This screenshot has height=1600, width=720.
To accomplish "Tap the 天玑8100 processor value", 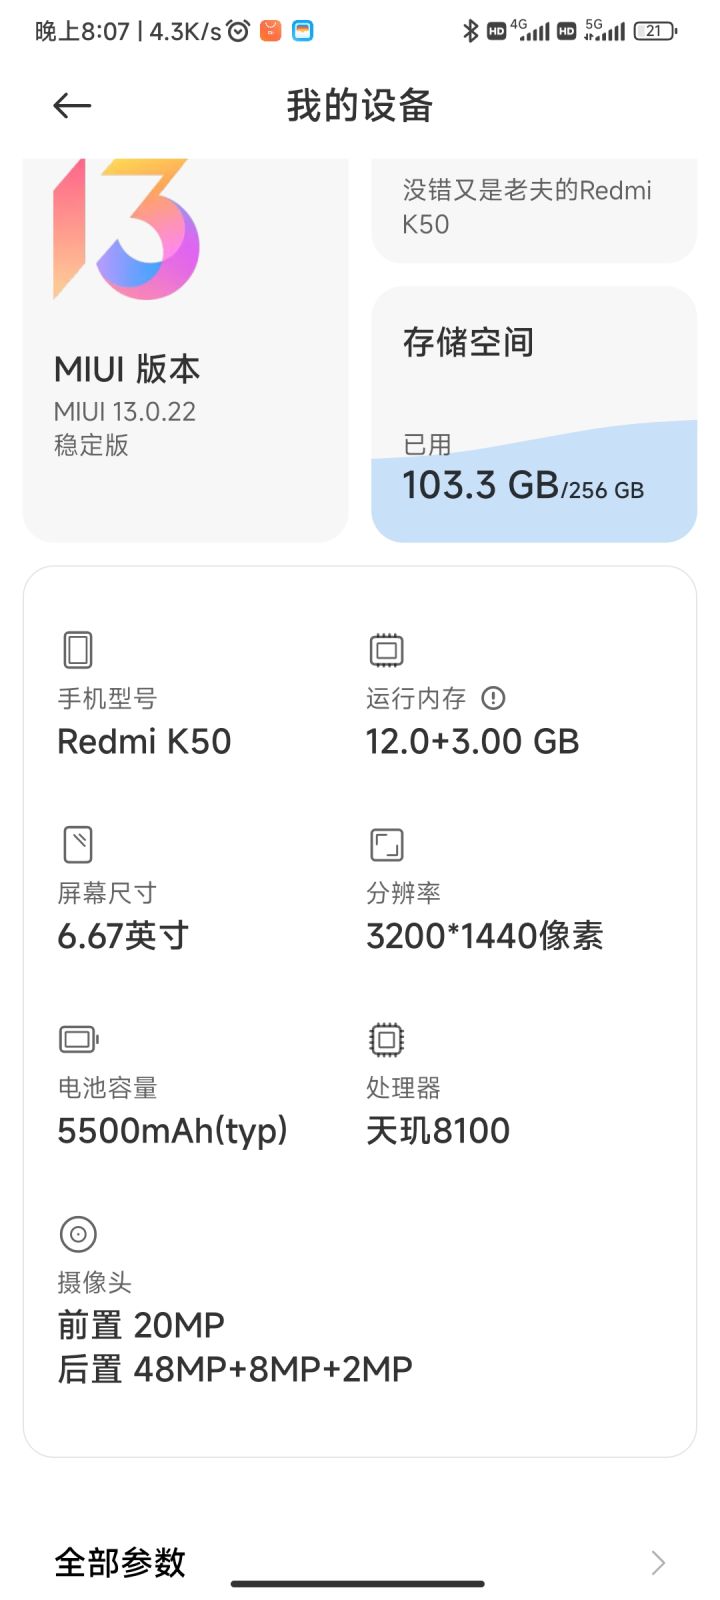I will tap(438, 1131).
